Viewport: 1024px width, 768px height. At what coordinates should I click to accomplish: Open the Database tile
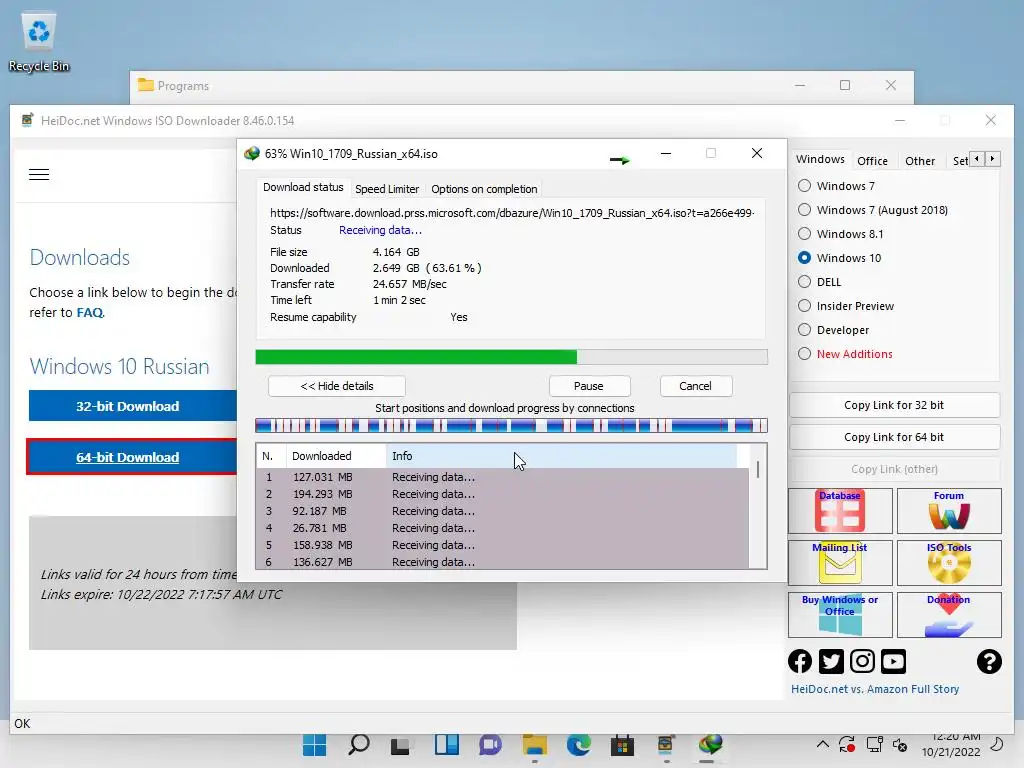tap(840, 511)
